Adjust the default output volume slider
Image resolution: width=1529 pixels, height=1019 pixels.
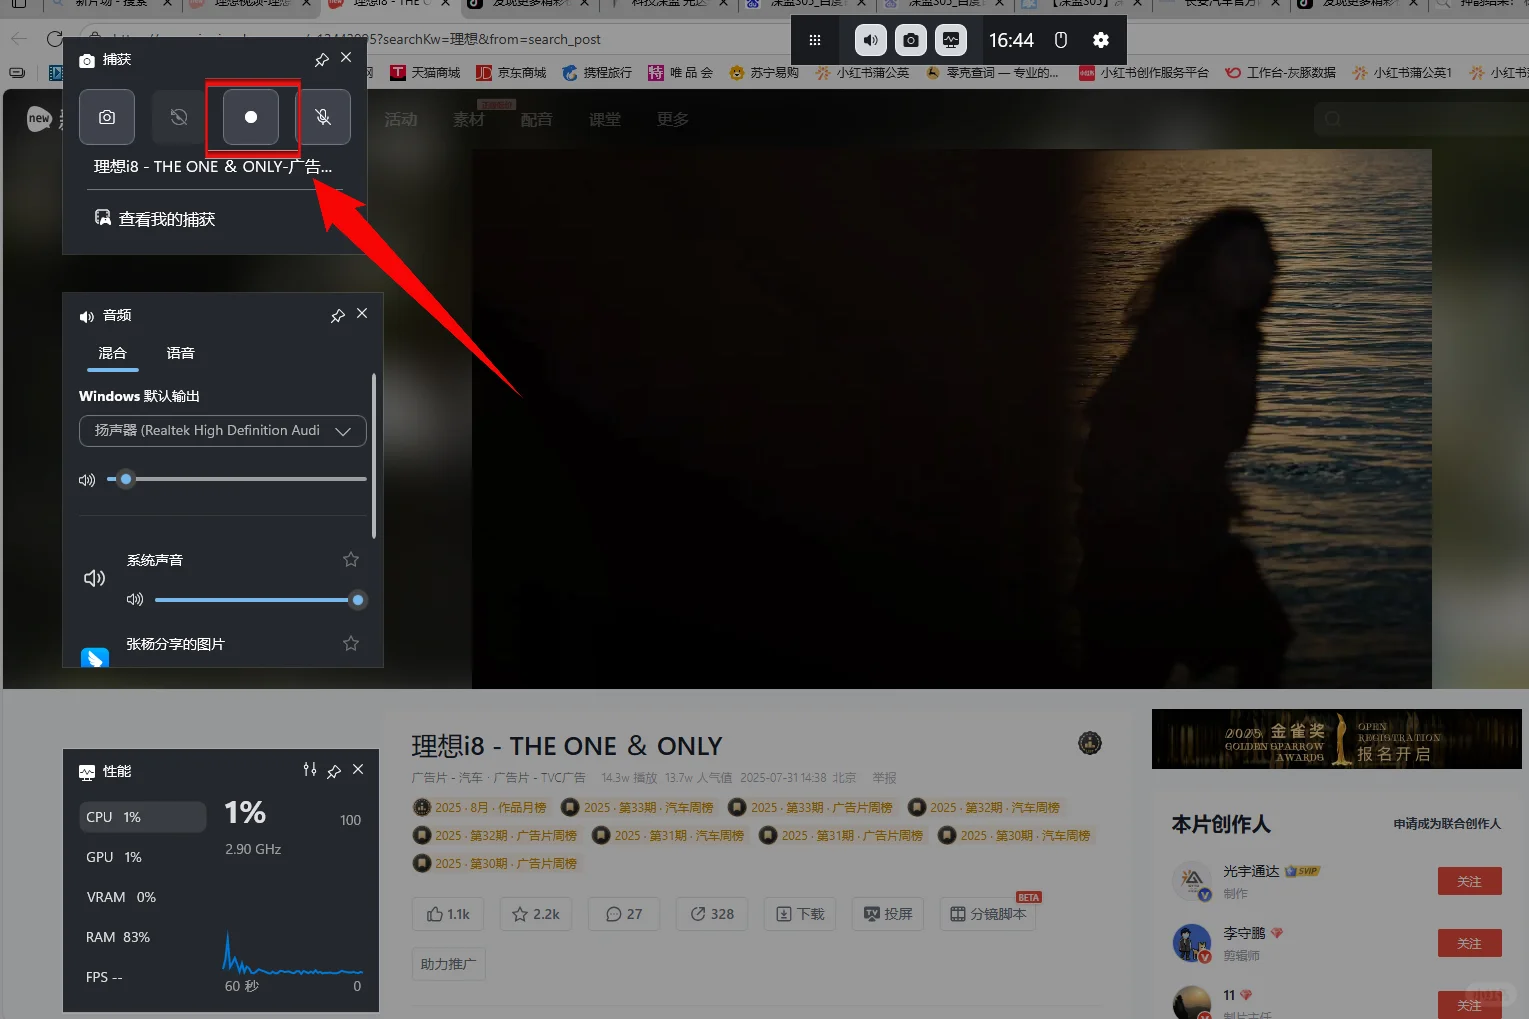236,479
